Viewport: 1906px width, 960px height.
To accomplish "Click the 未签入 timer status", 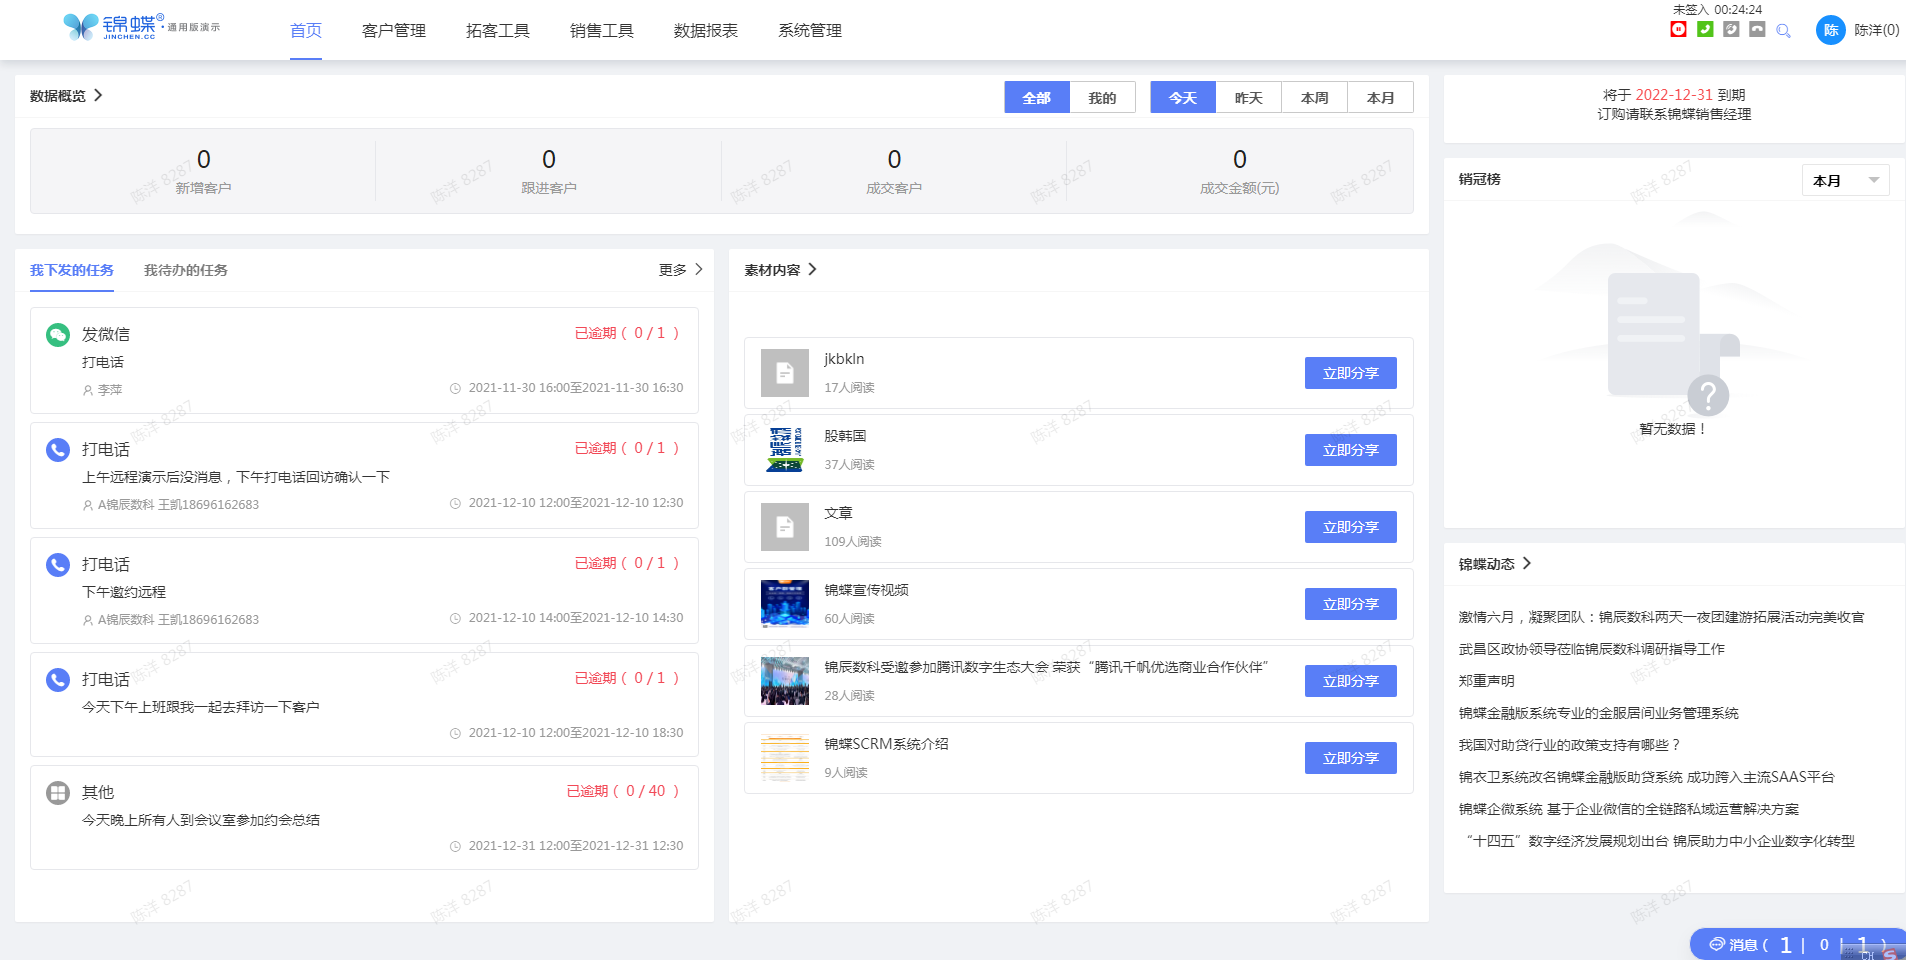I will pos(1717,9).
